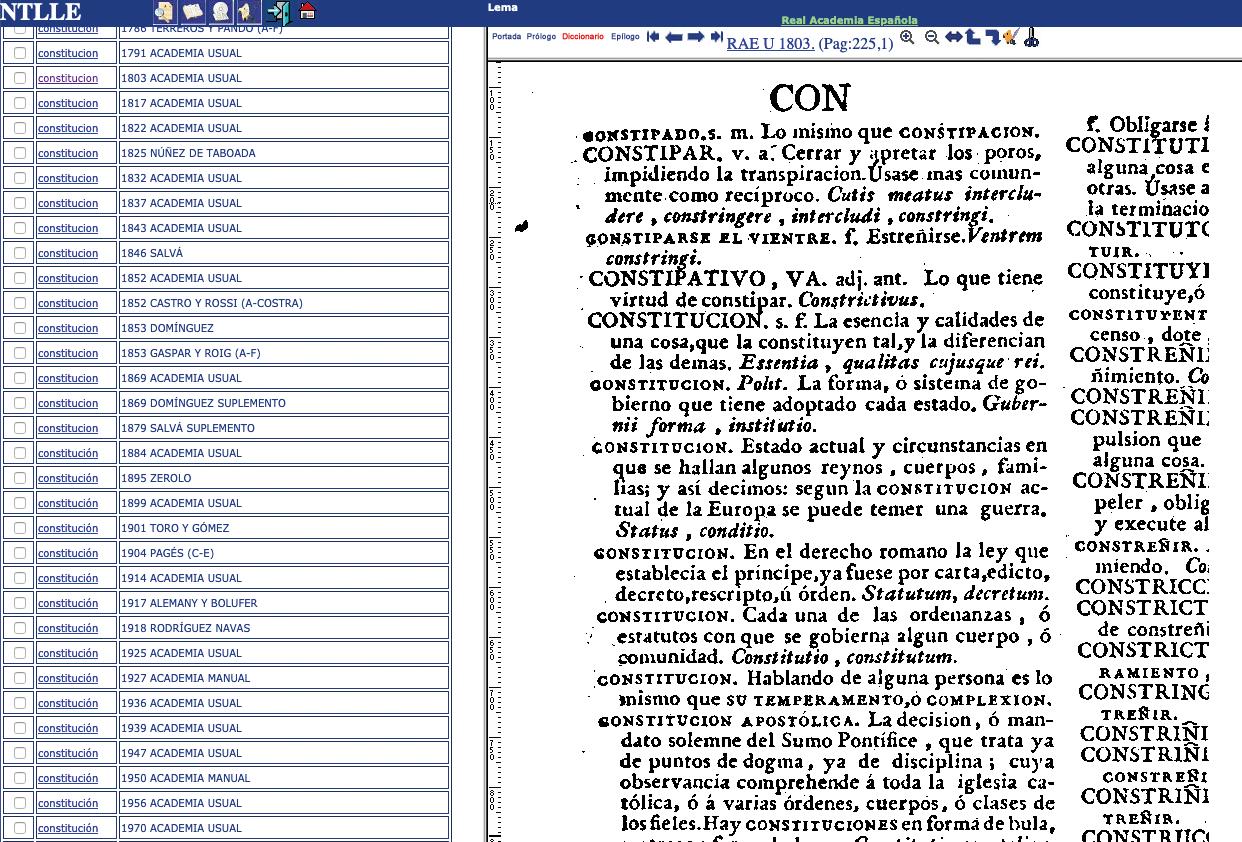The height and width of the screenshot is (842, 1242).
Task: Select the Diccionario tab
Action: (x=583, y=37)
